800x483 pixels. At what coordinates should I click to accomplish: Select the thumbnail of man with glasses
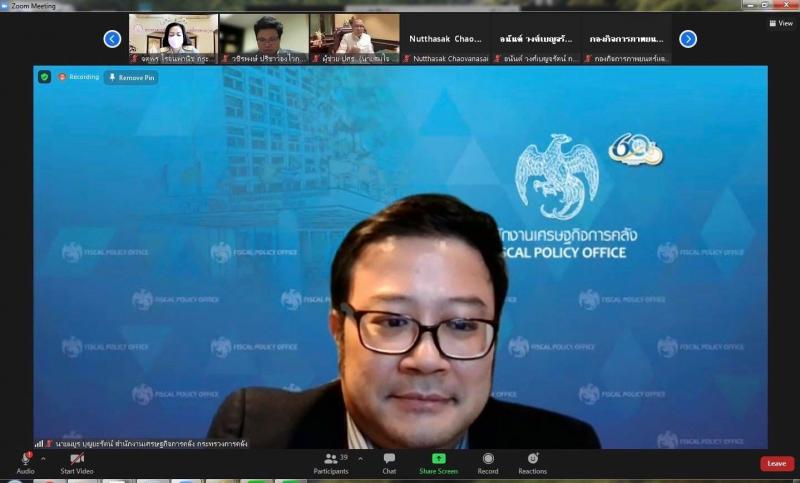264,39
